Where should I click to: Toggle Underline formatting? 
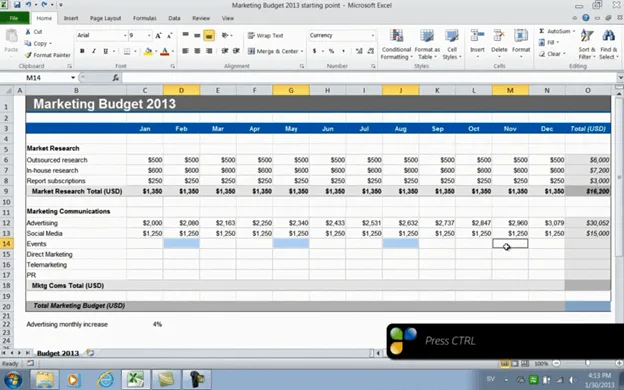(x=105, y=51)
